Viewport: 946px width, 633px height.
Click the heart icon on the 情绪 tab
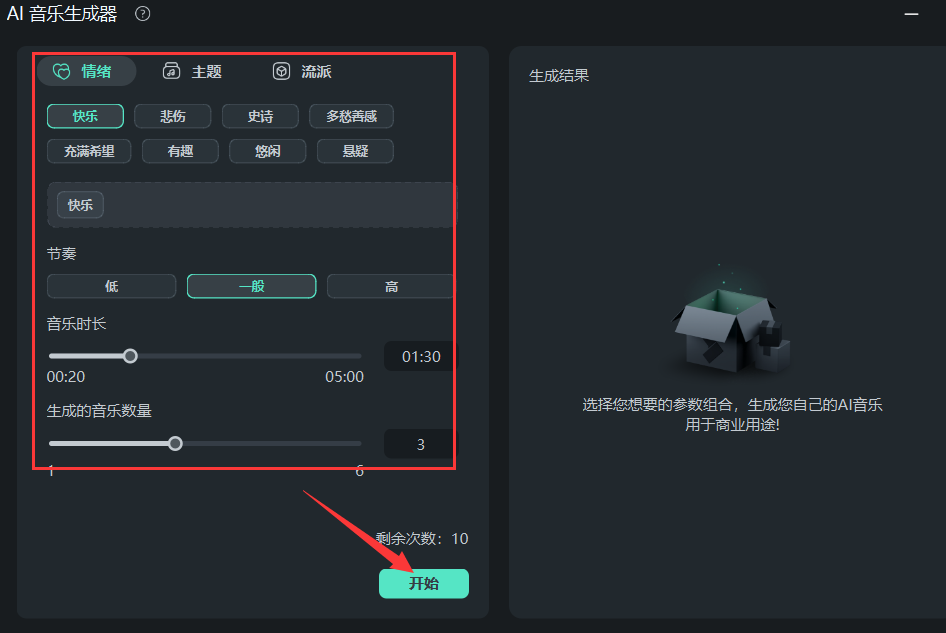click(x=61, y=71)
